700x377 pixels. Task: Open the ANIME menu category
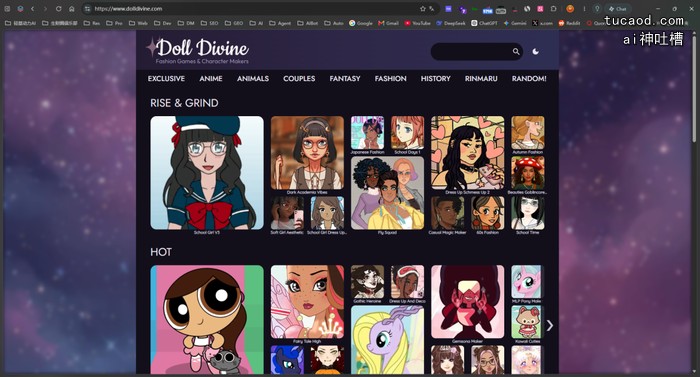pos(211,79)
